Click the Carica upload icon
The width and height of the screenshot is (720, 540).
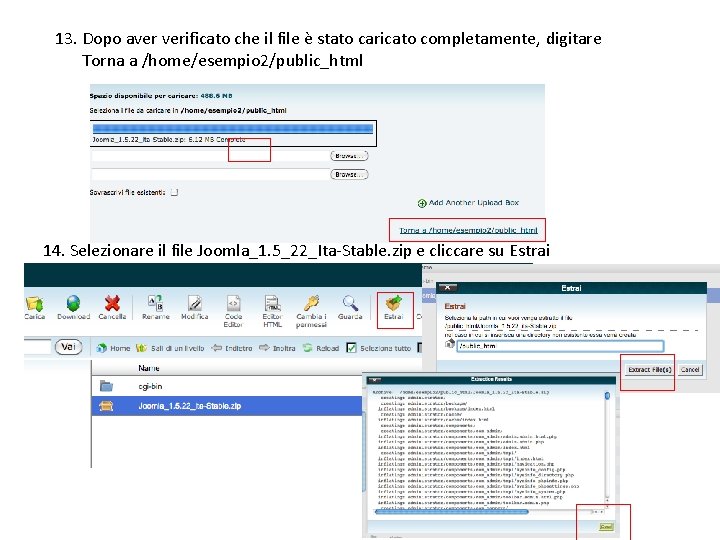35,304
